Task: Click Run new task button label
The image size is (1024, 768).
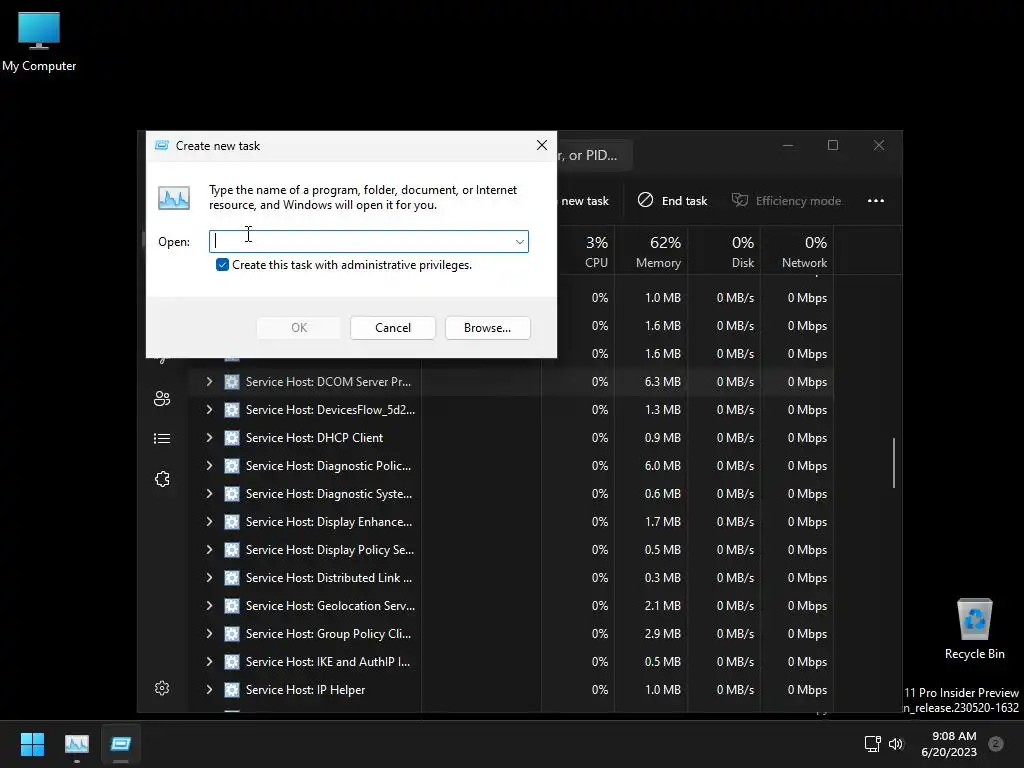Action: point(584,200)
